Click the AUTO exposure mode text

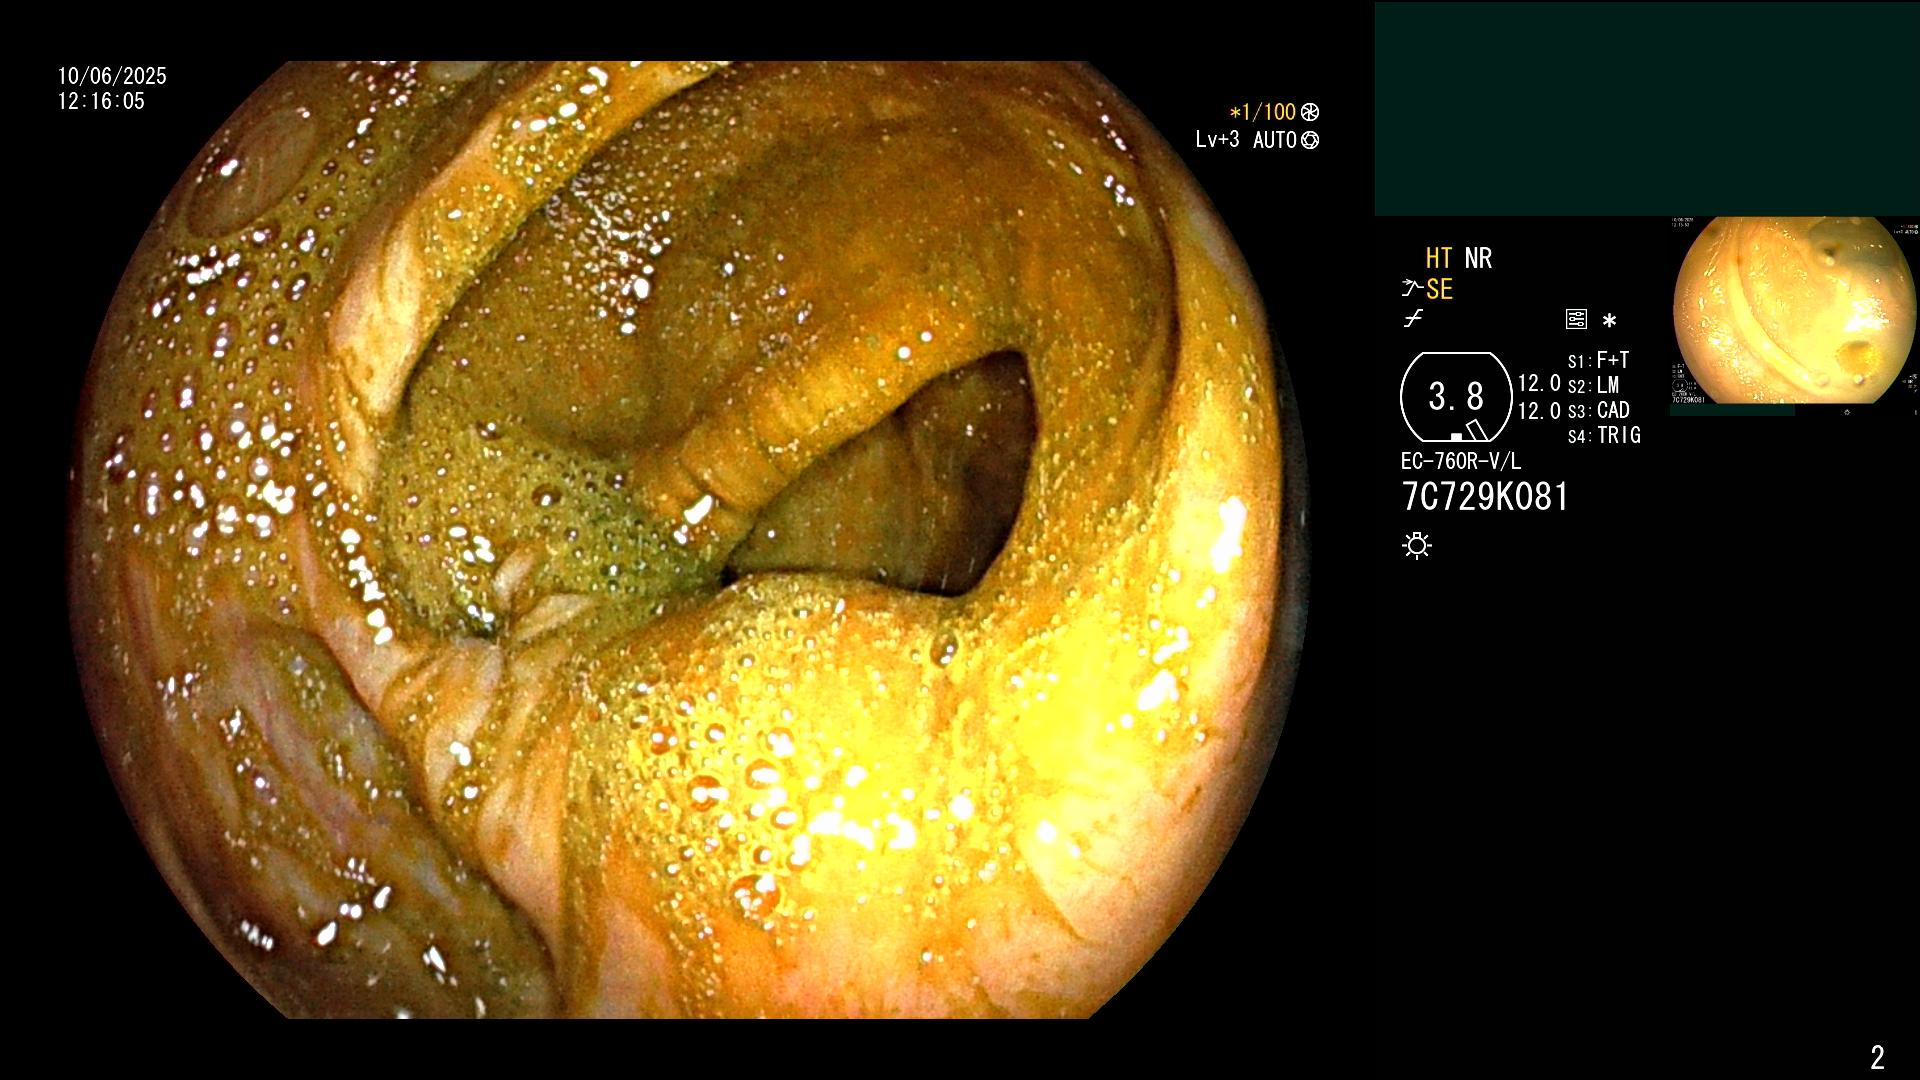click(x=1275, y=140)
